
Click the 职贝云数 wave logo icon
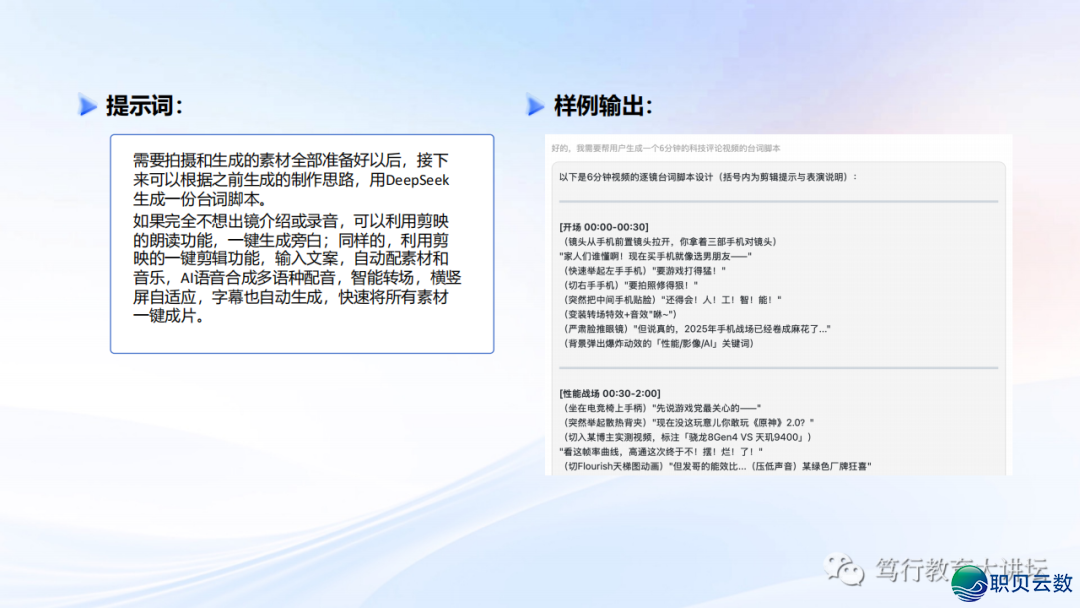pyautogui.click(x=970, y=583)
